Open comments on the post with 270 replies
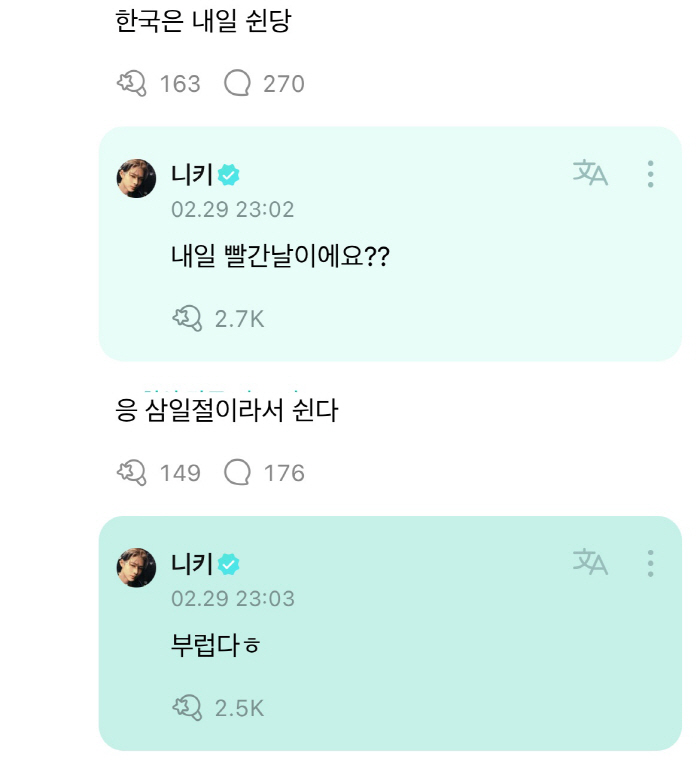 [237, 83]
